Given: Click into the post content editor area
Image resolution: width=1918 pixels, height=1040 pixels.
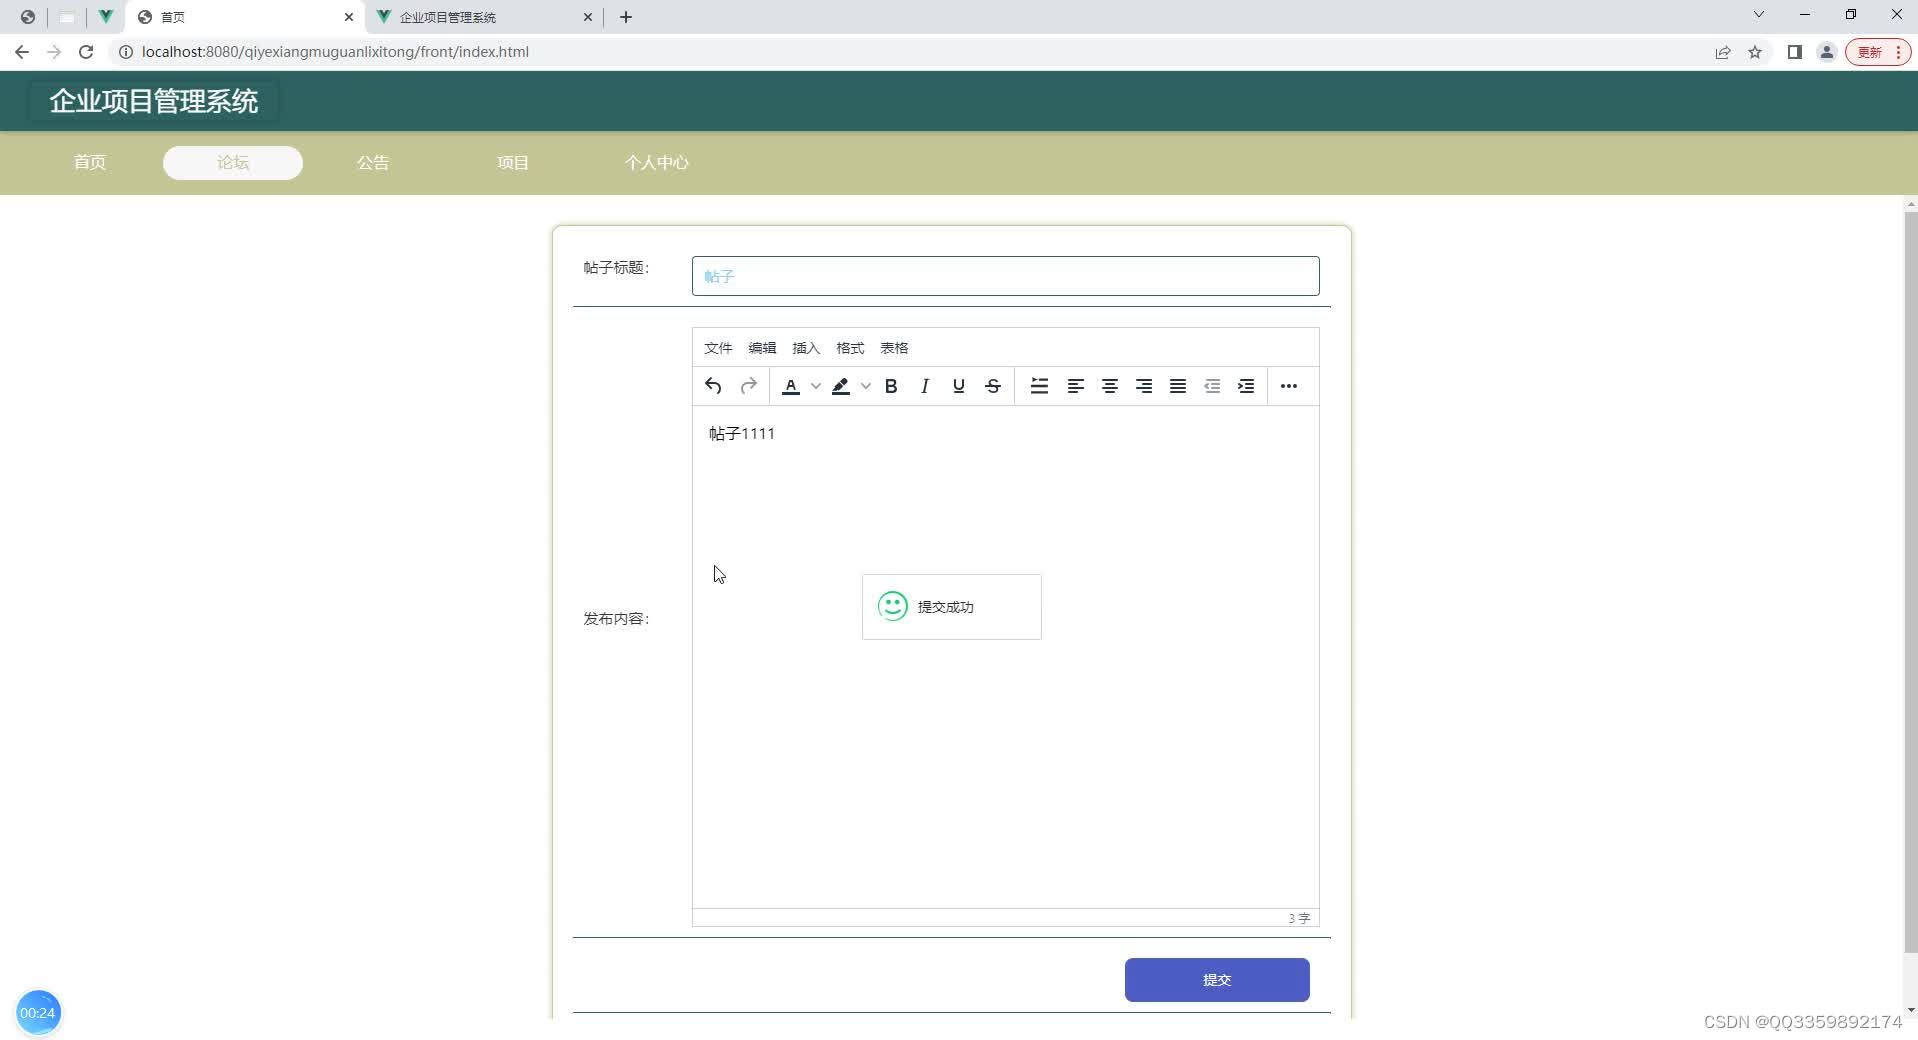Looking at the screenshot, I should (x=1005, y=657).
